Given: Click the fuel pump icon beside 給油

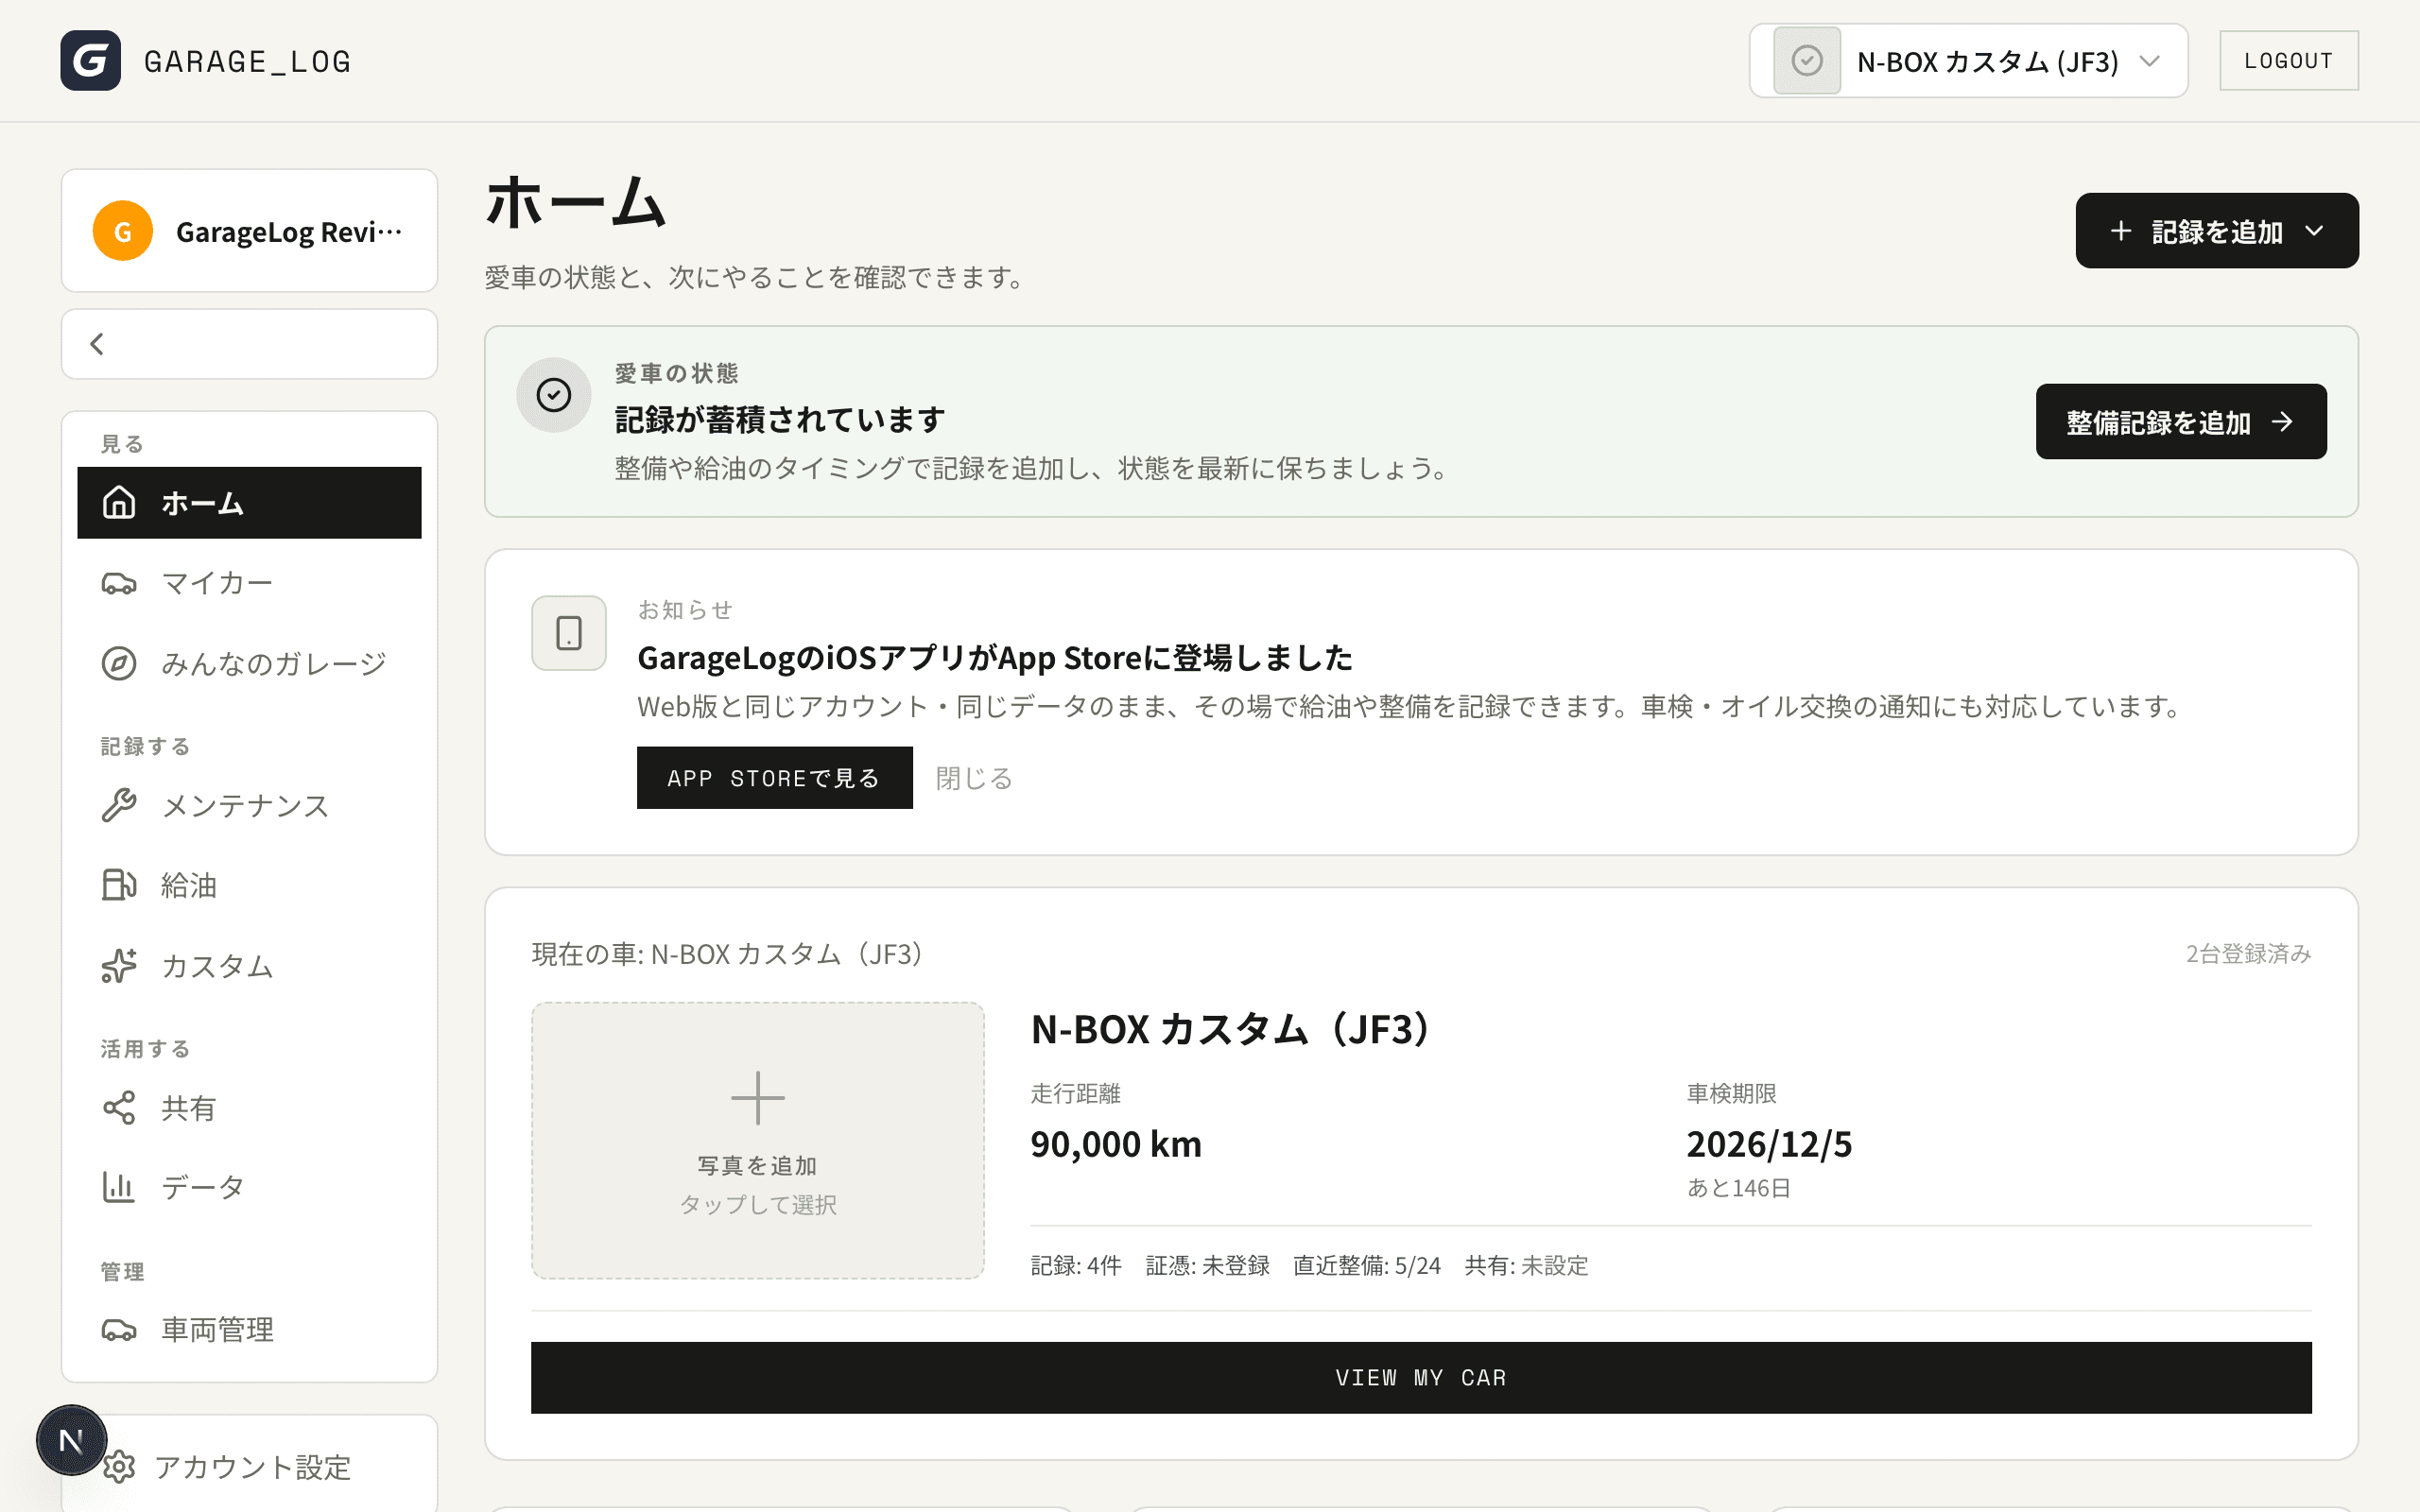Looking at the screenshot, I should tap(119, 885).
